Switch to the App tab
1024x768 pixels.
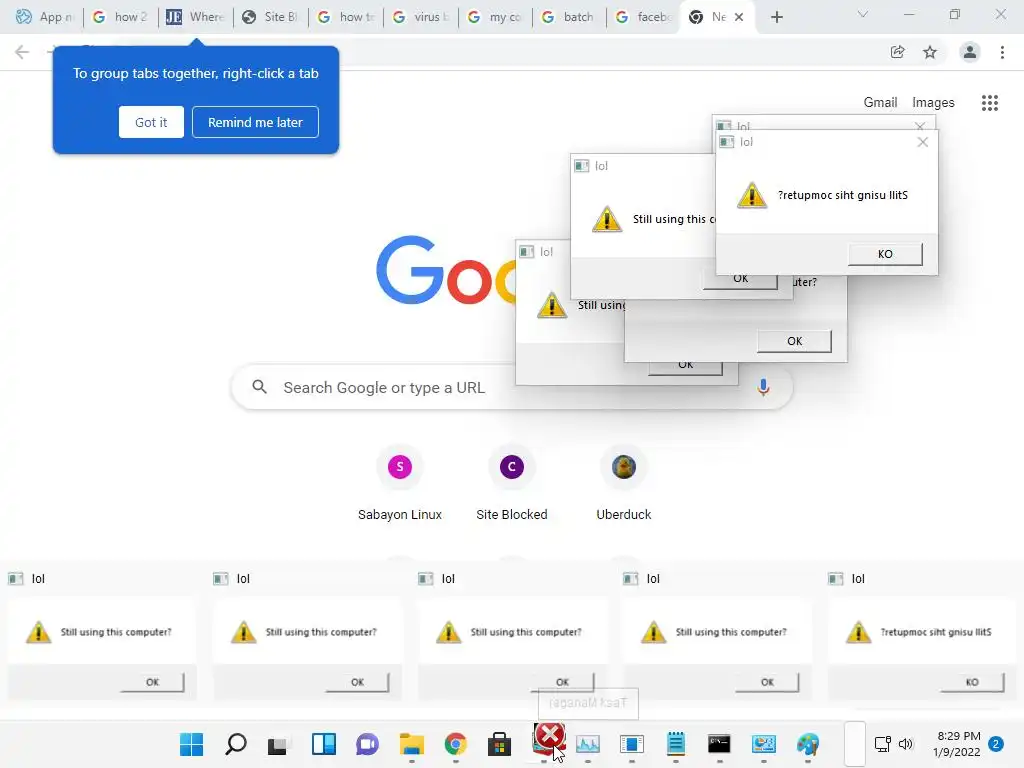[x=44, y=17]
